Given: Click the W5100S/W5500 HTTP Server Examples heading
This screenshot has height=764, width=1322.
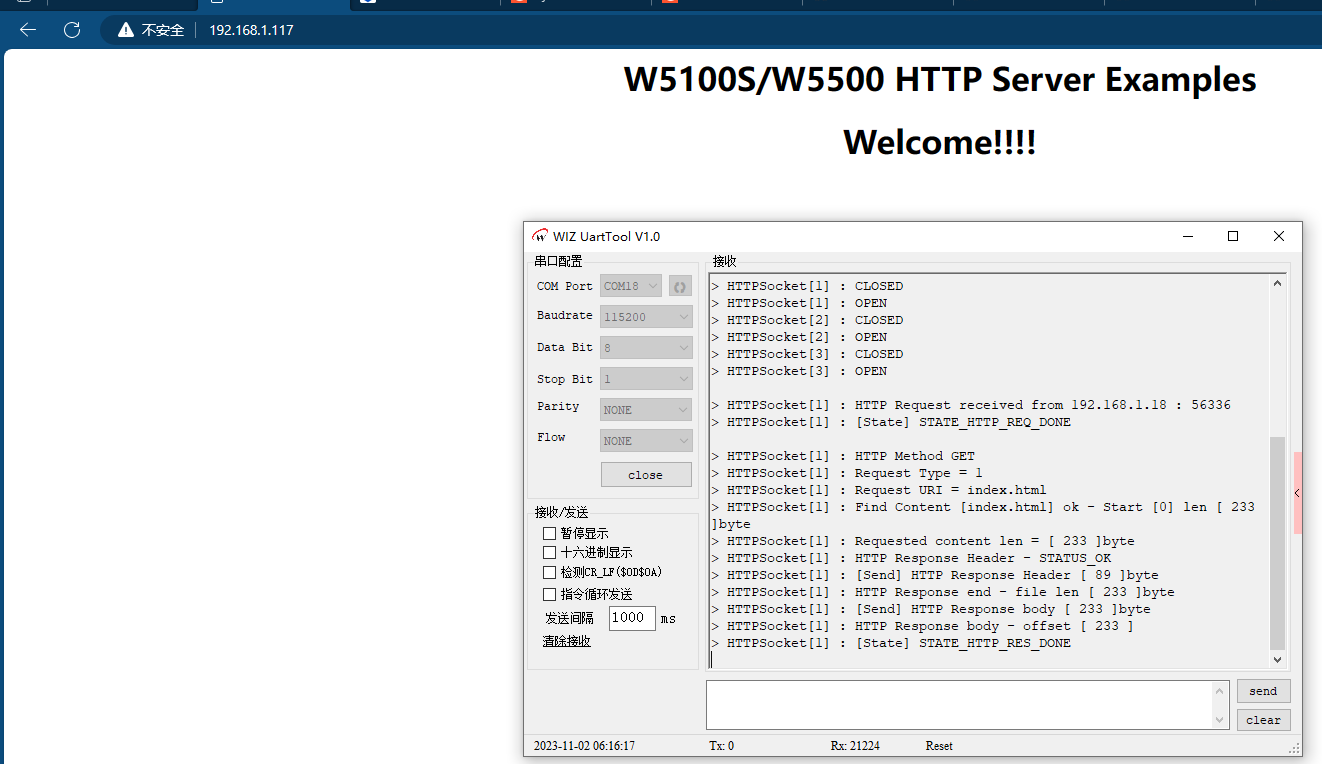Looking at the screenshot, I should coord(940,79).
